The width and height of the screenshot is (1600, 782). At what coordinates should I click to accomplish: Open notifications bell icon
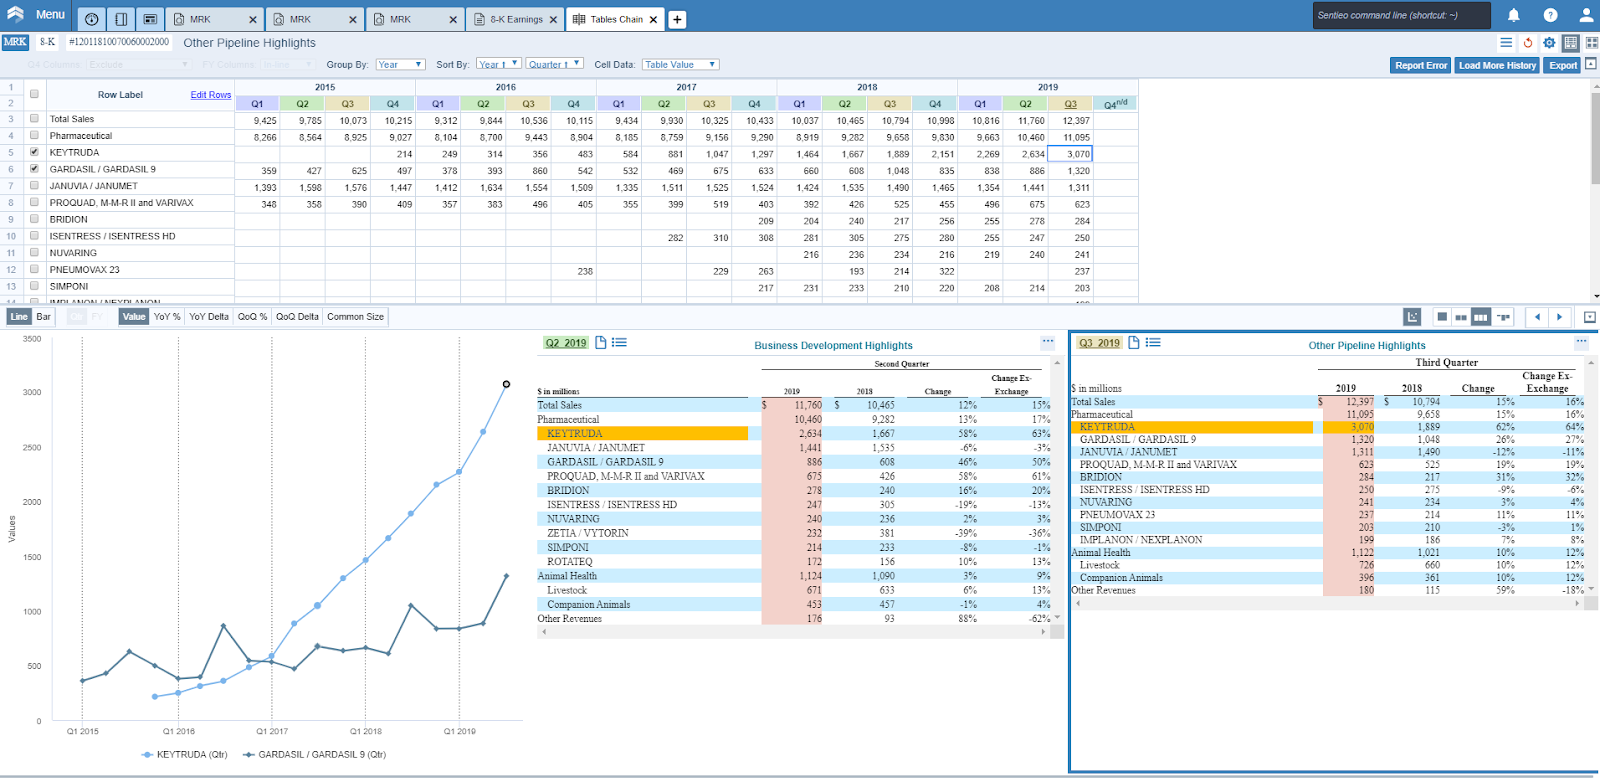[x=1514, y=15]
